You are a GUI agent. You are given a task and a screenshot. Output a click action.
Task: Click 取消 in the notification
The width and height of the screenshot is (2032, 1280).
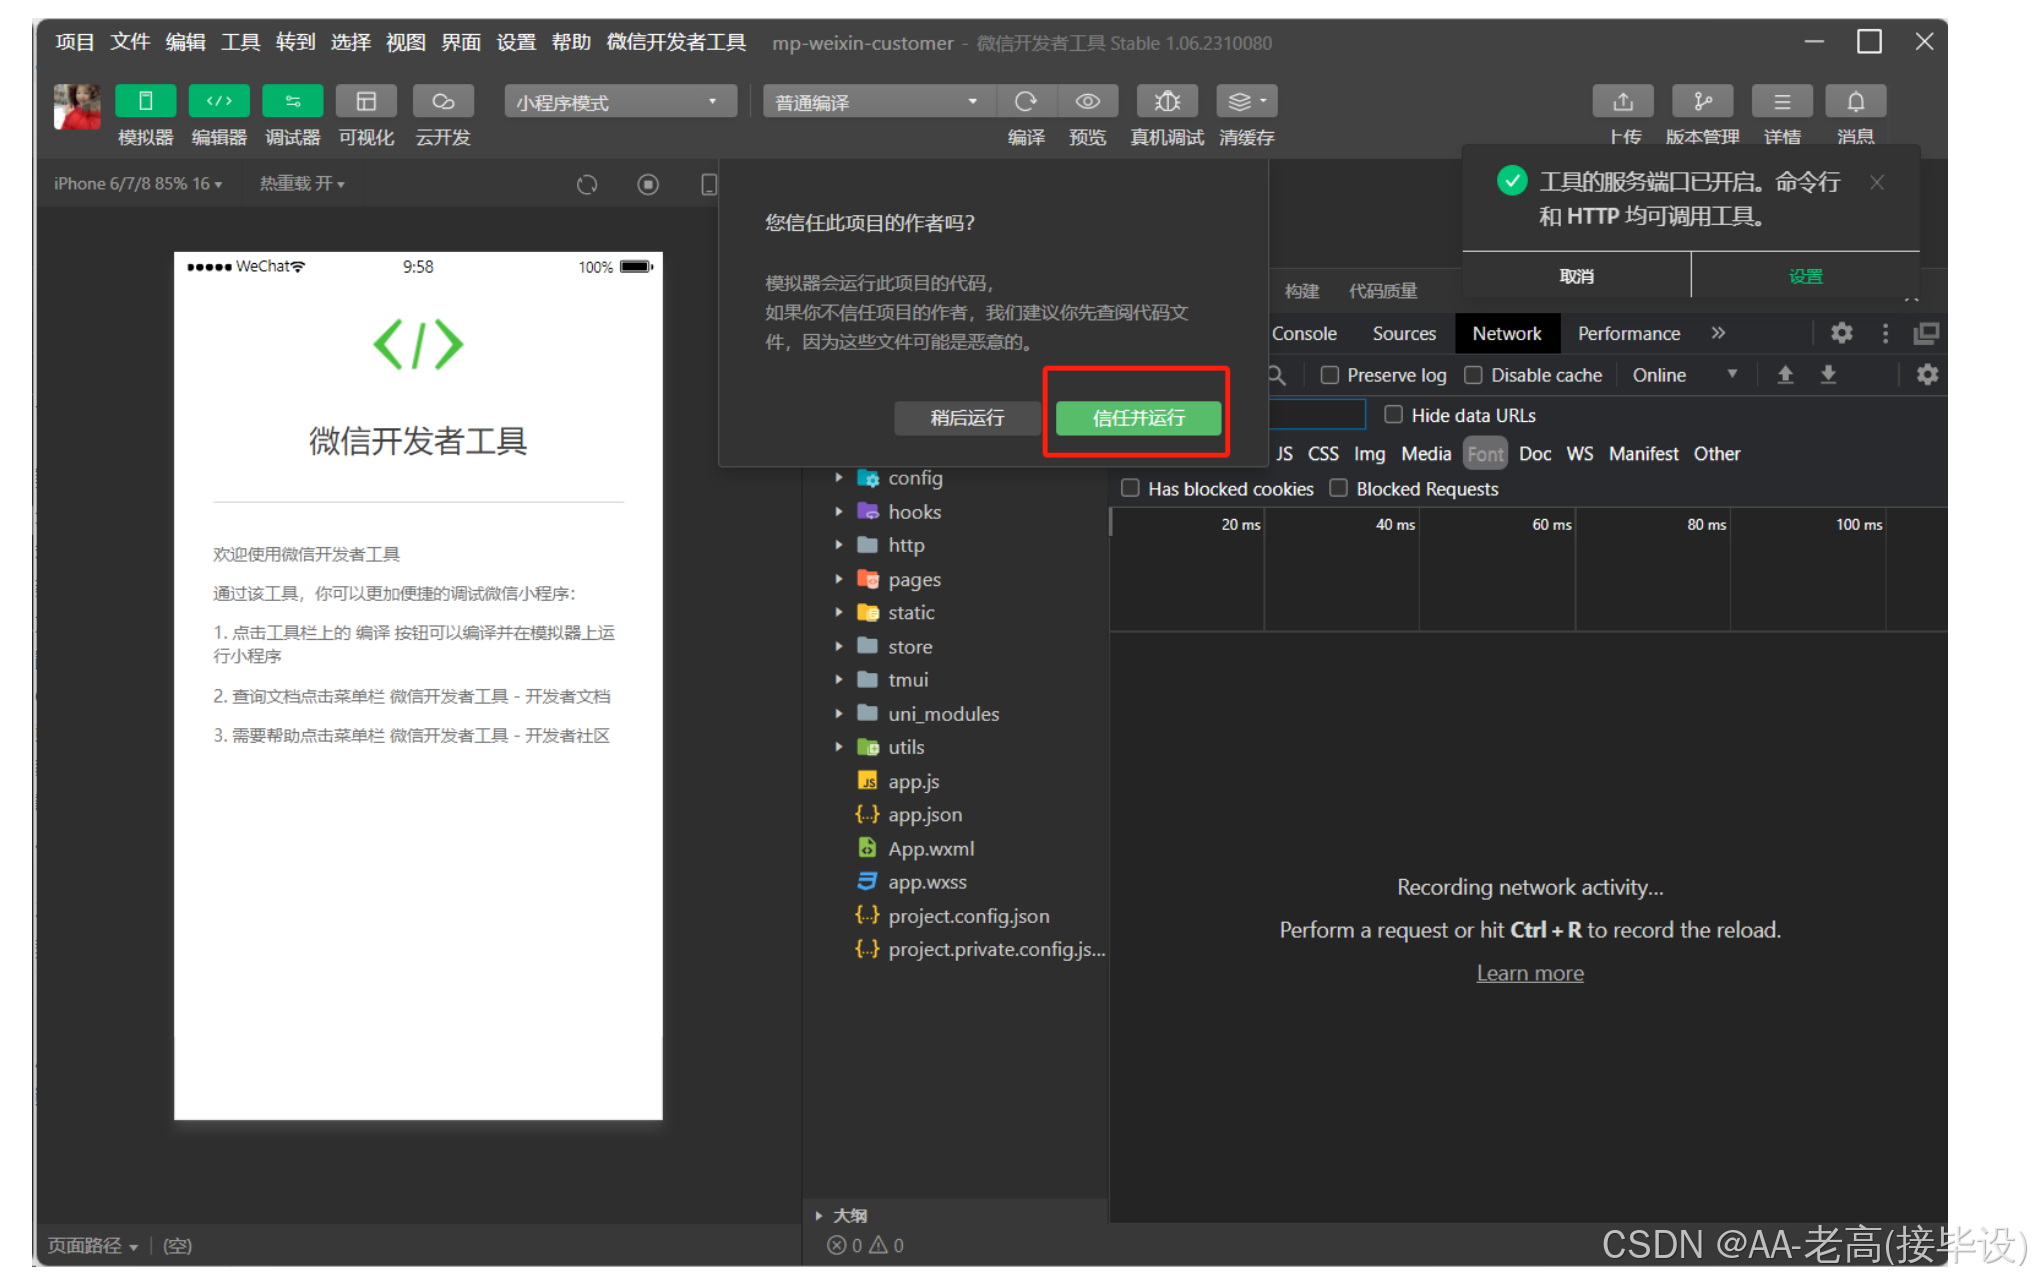point(1576,276)
